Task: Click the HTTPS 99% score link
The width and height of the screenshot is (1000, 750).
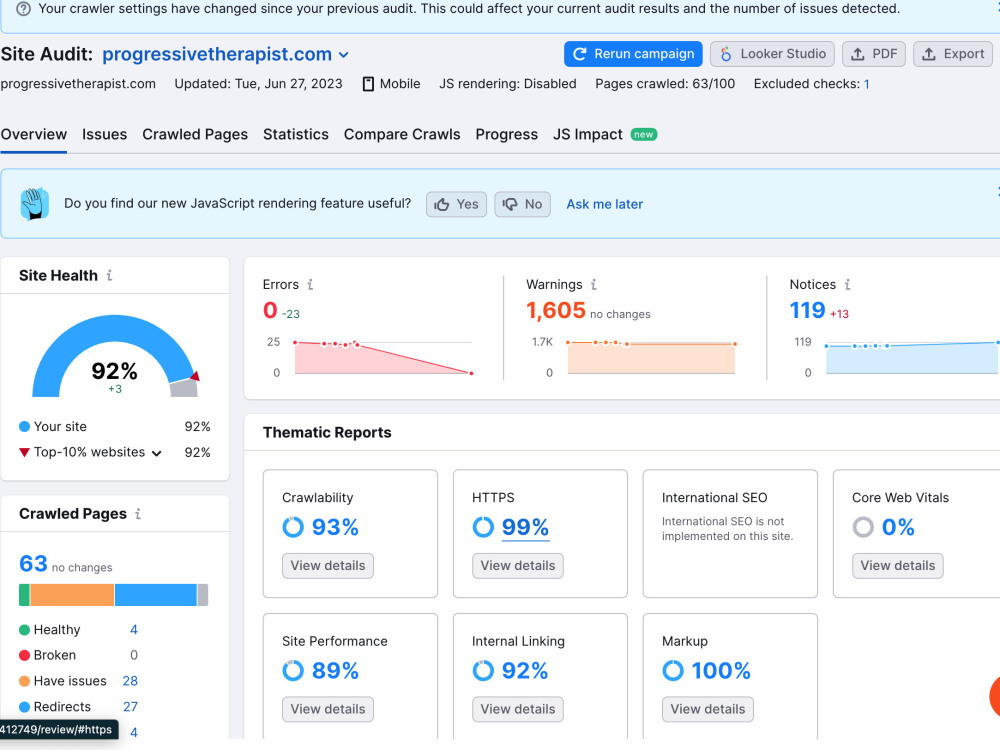Action: [526, 527]
